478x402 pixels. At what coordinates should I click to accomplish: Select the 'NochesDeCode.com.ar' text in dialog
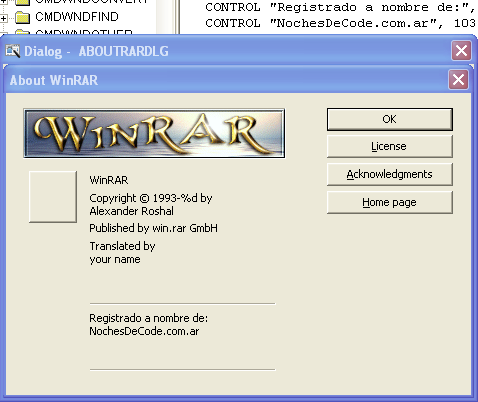click(144, 331)
